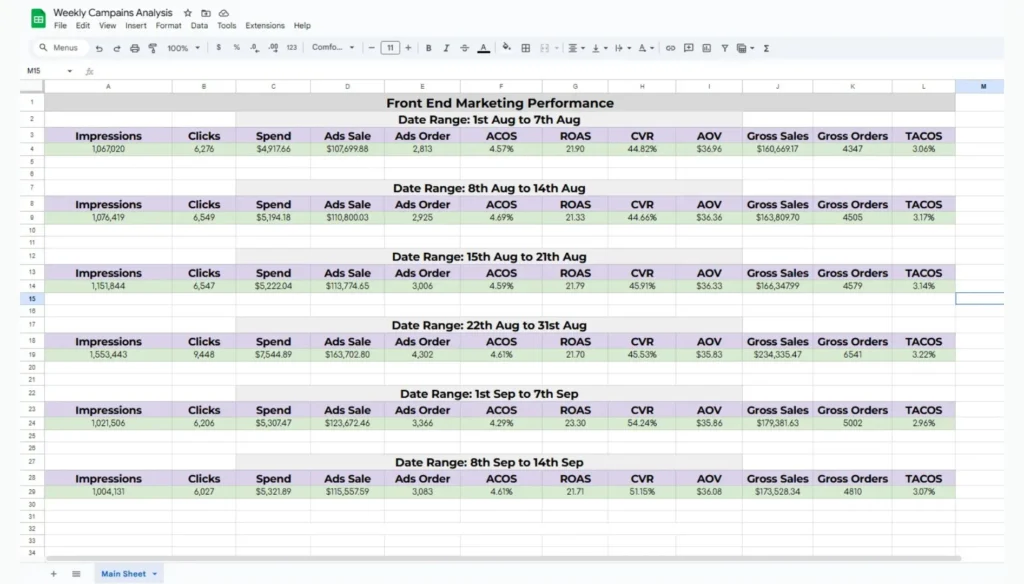Toggle bold formatting
The image size is (1024, 584).
[x=428, y=48]
